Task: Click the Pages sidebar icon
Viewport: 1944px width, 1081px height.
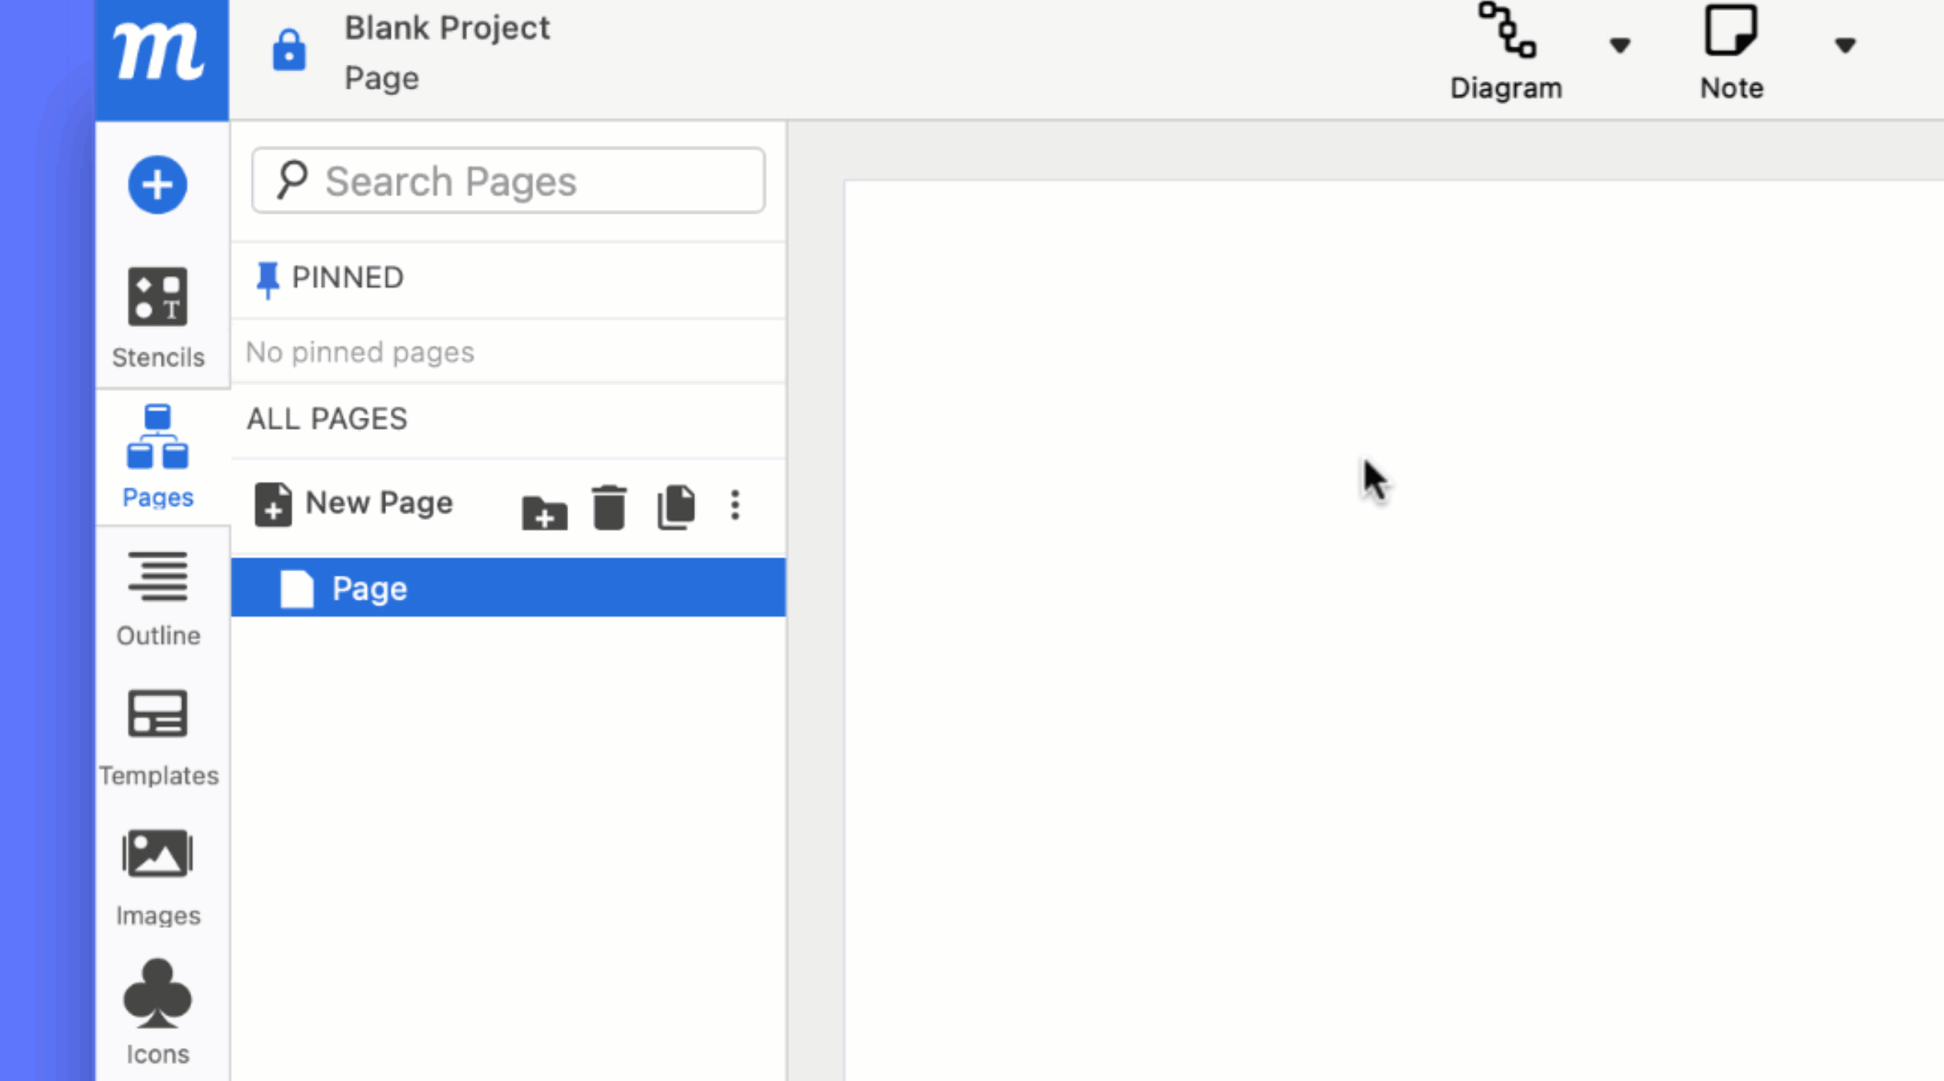Action: tap(158, 457)
